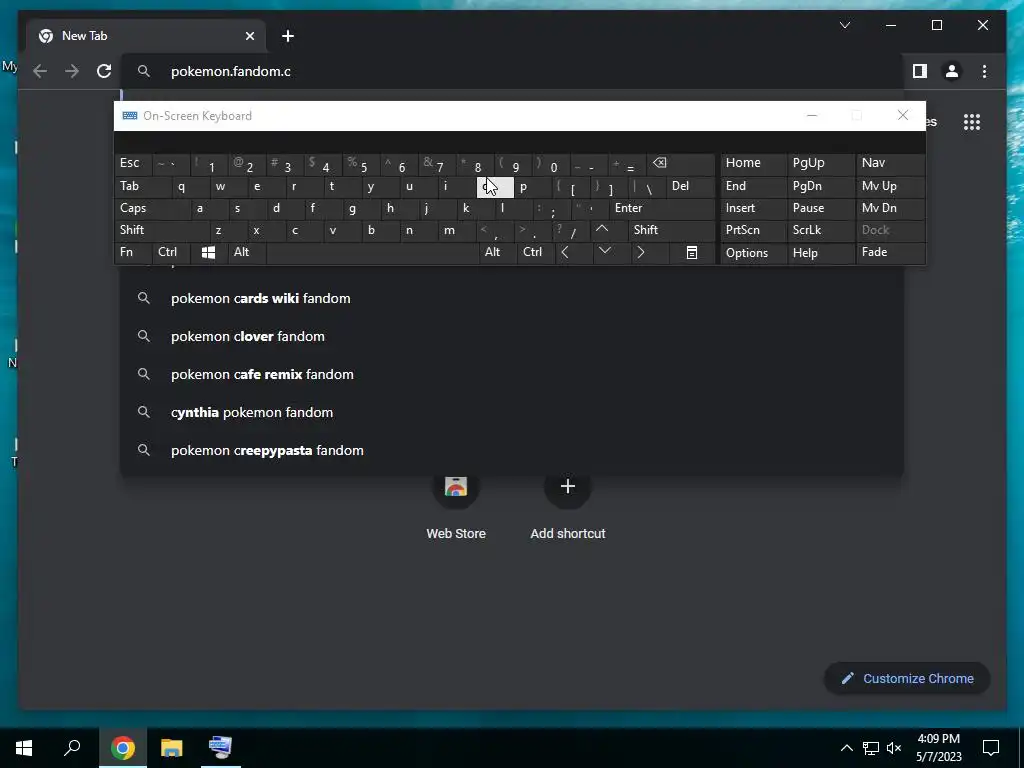The height and width of the screenshot is (768, 1024).
Task: Open a new tab with plus icon
Action: click(288, 36)
